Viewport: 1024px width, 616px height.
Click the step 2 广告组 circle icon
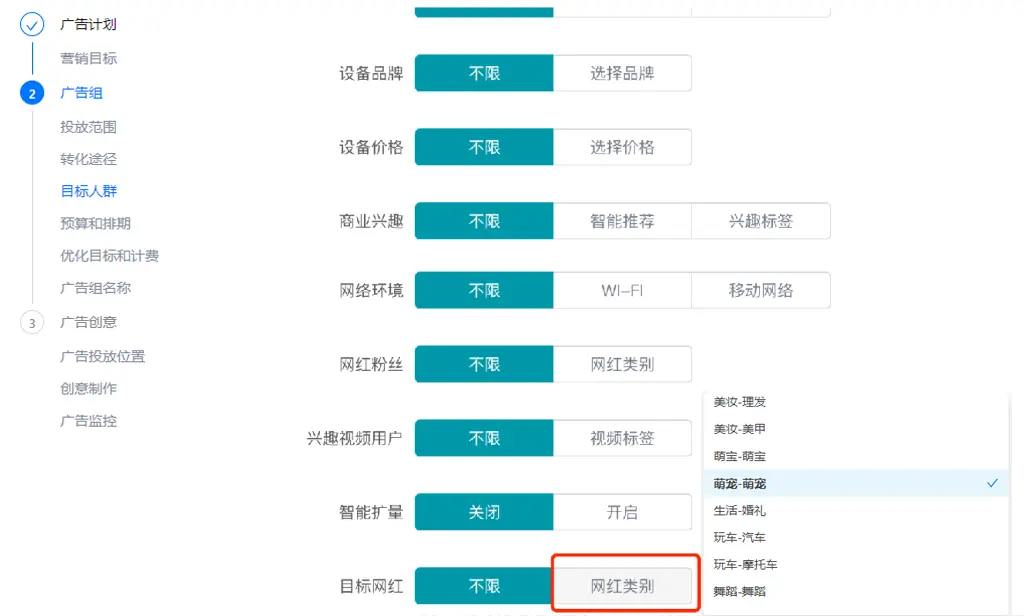point(32,93)
